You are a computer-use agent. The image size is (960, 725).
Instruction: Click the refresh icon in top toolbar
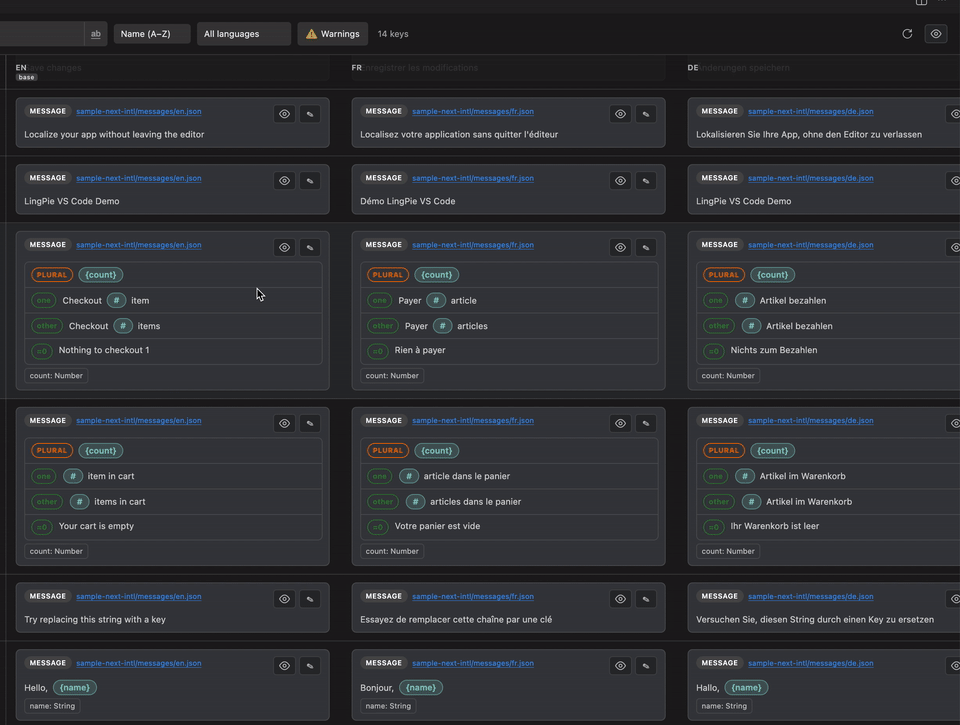coord(907,34)
